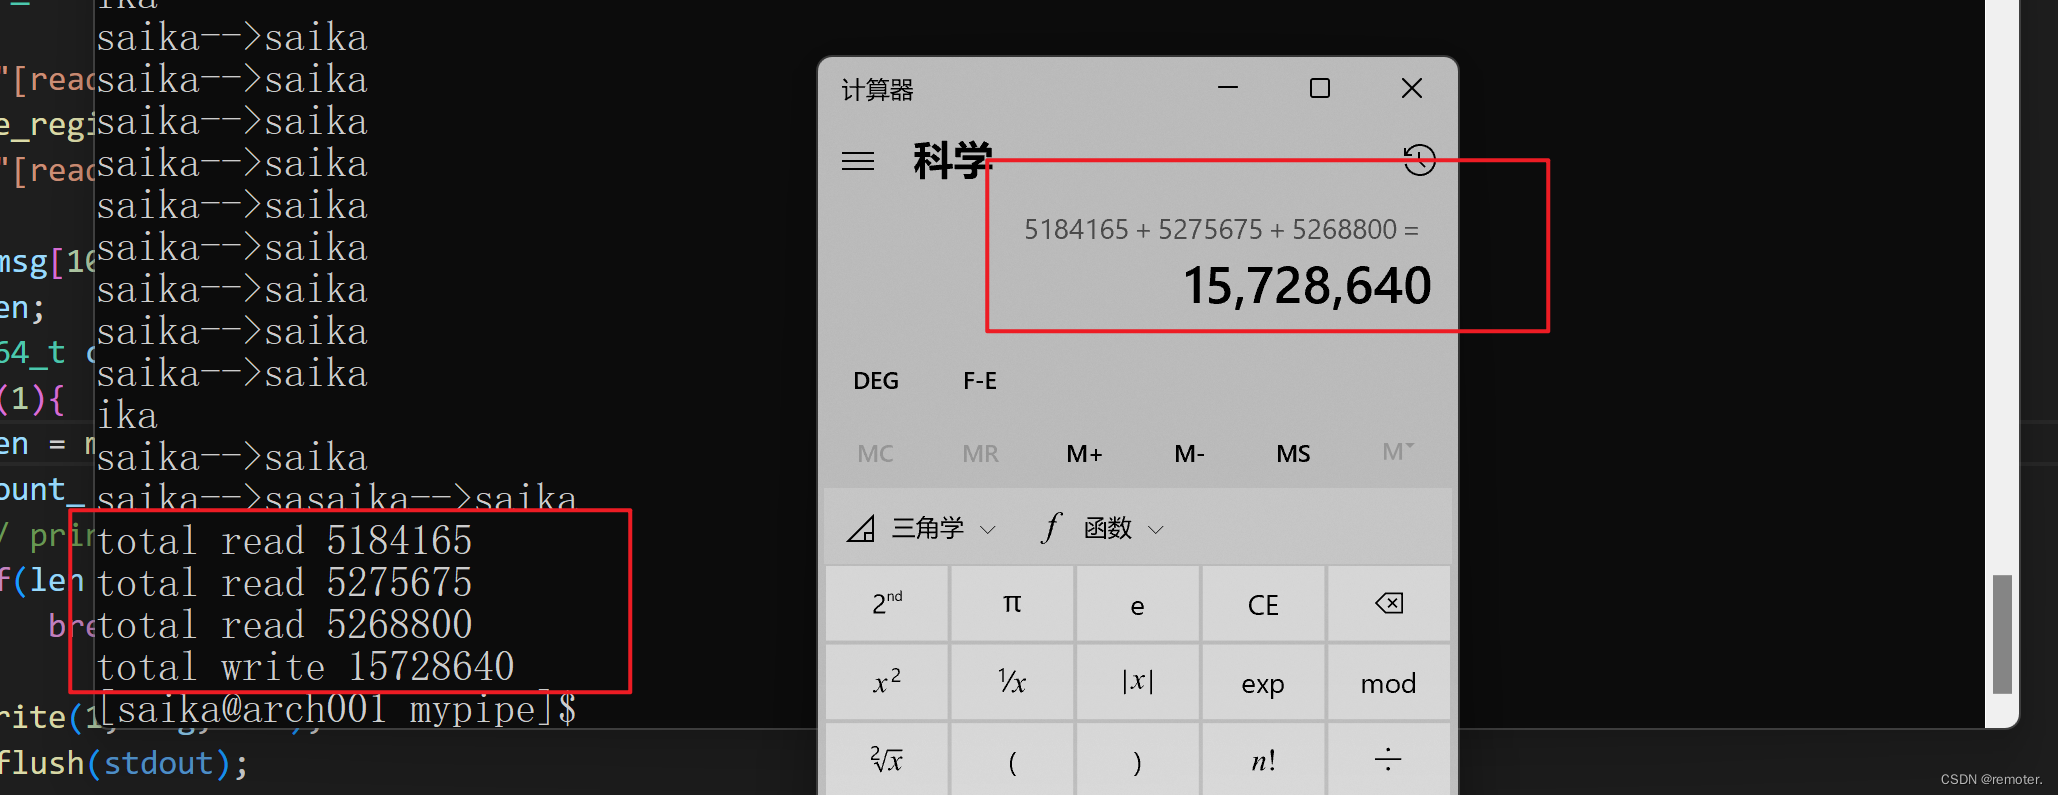Store value with MS button
2058x795 pixels.
tap(1293, 454)
